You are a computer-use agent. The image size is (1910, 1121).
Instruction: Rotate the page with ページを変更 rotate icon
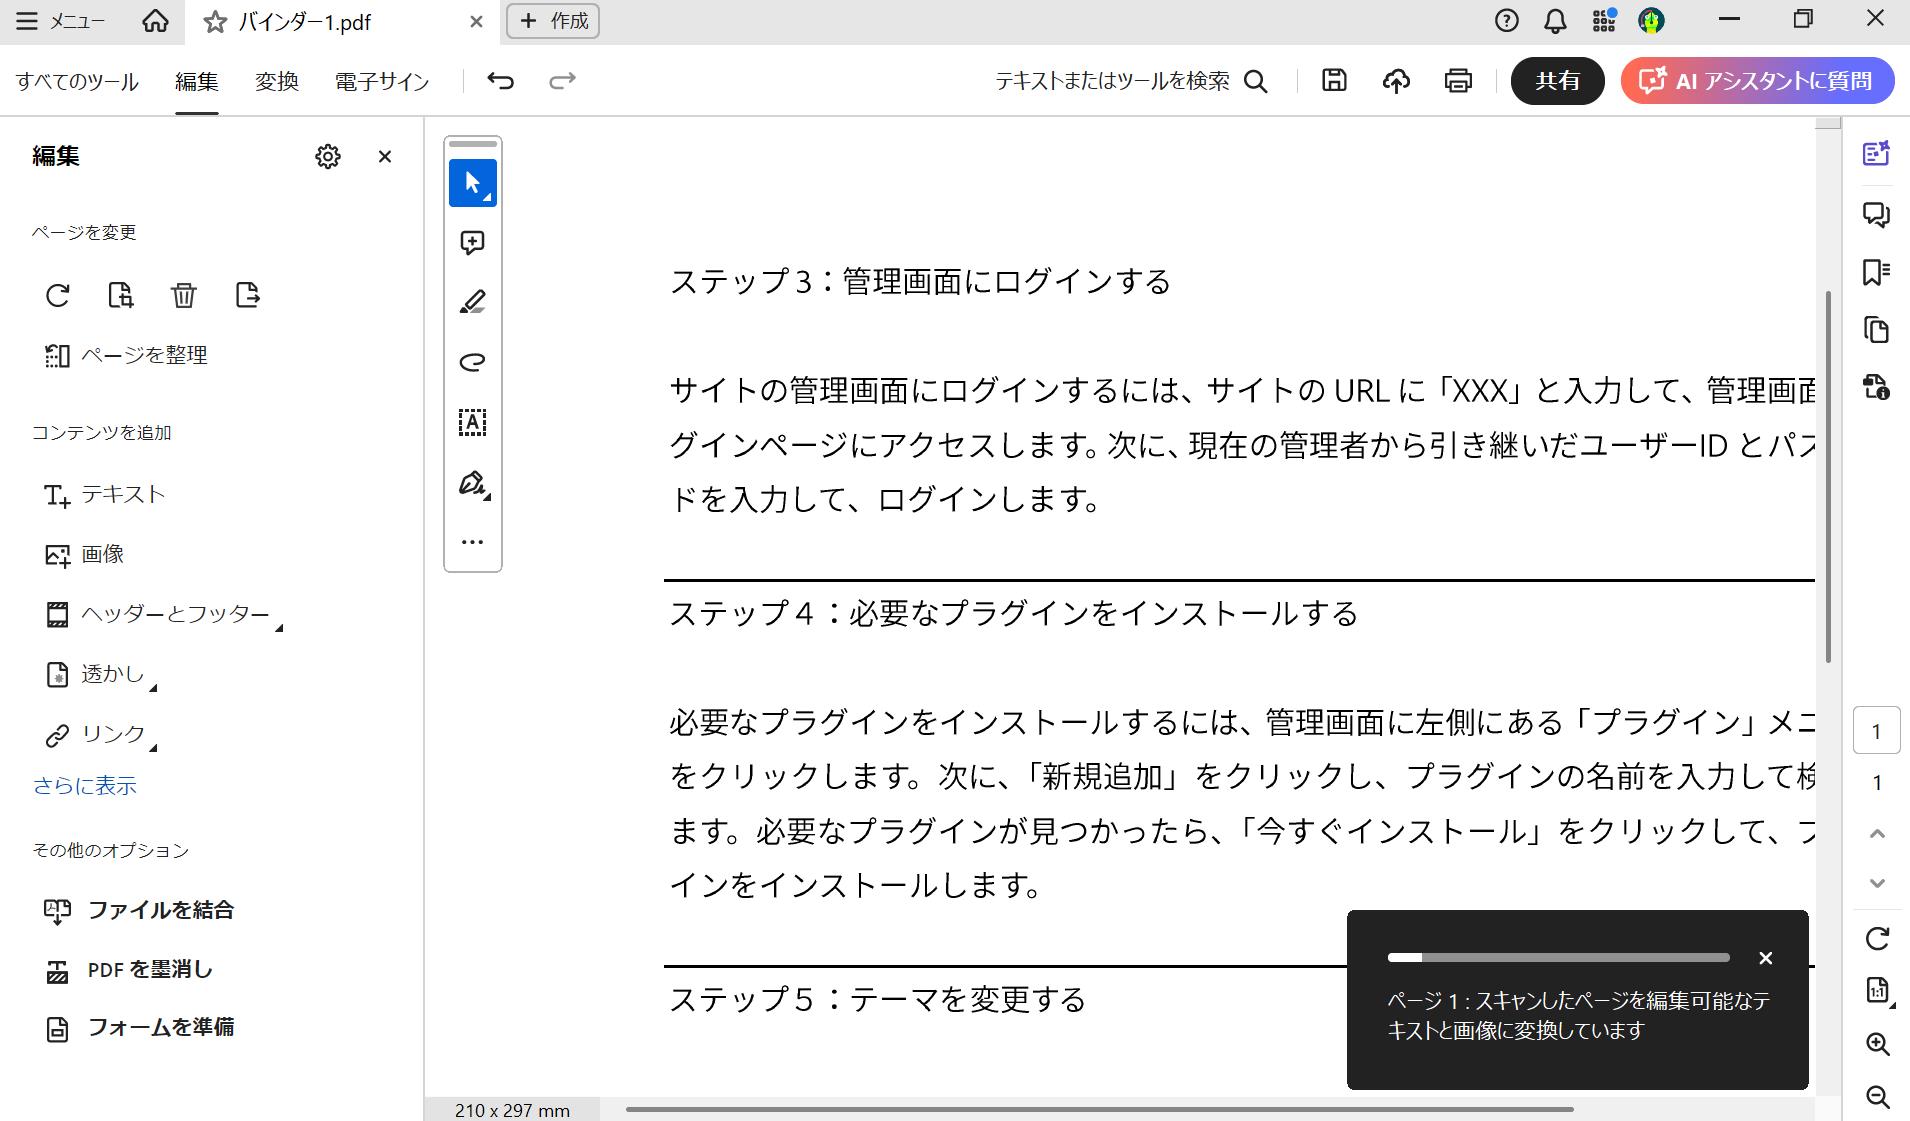[58, 295]
